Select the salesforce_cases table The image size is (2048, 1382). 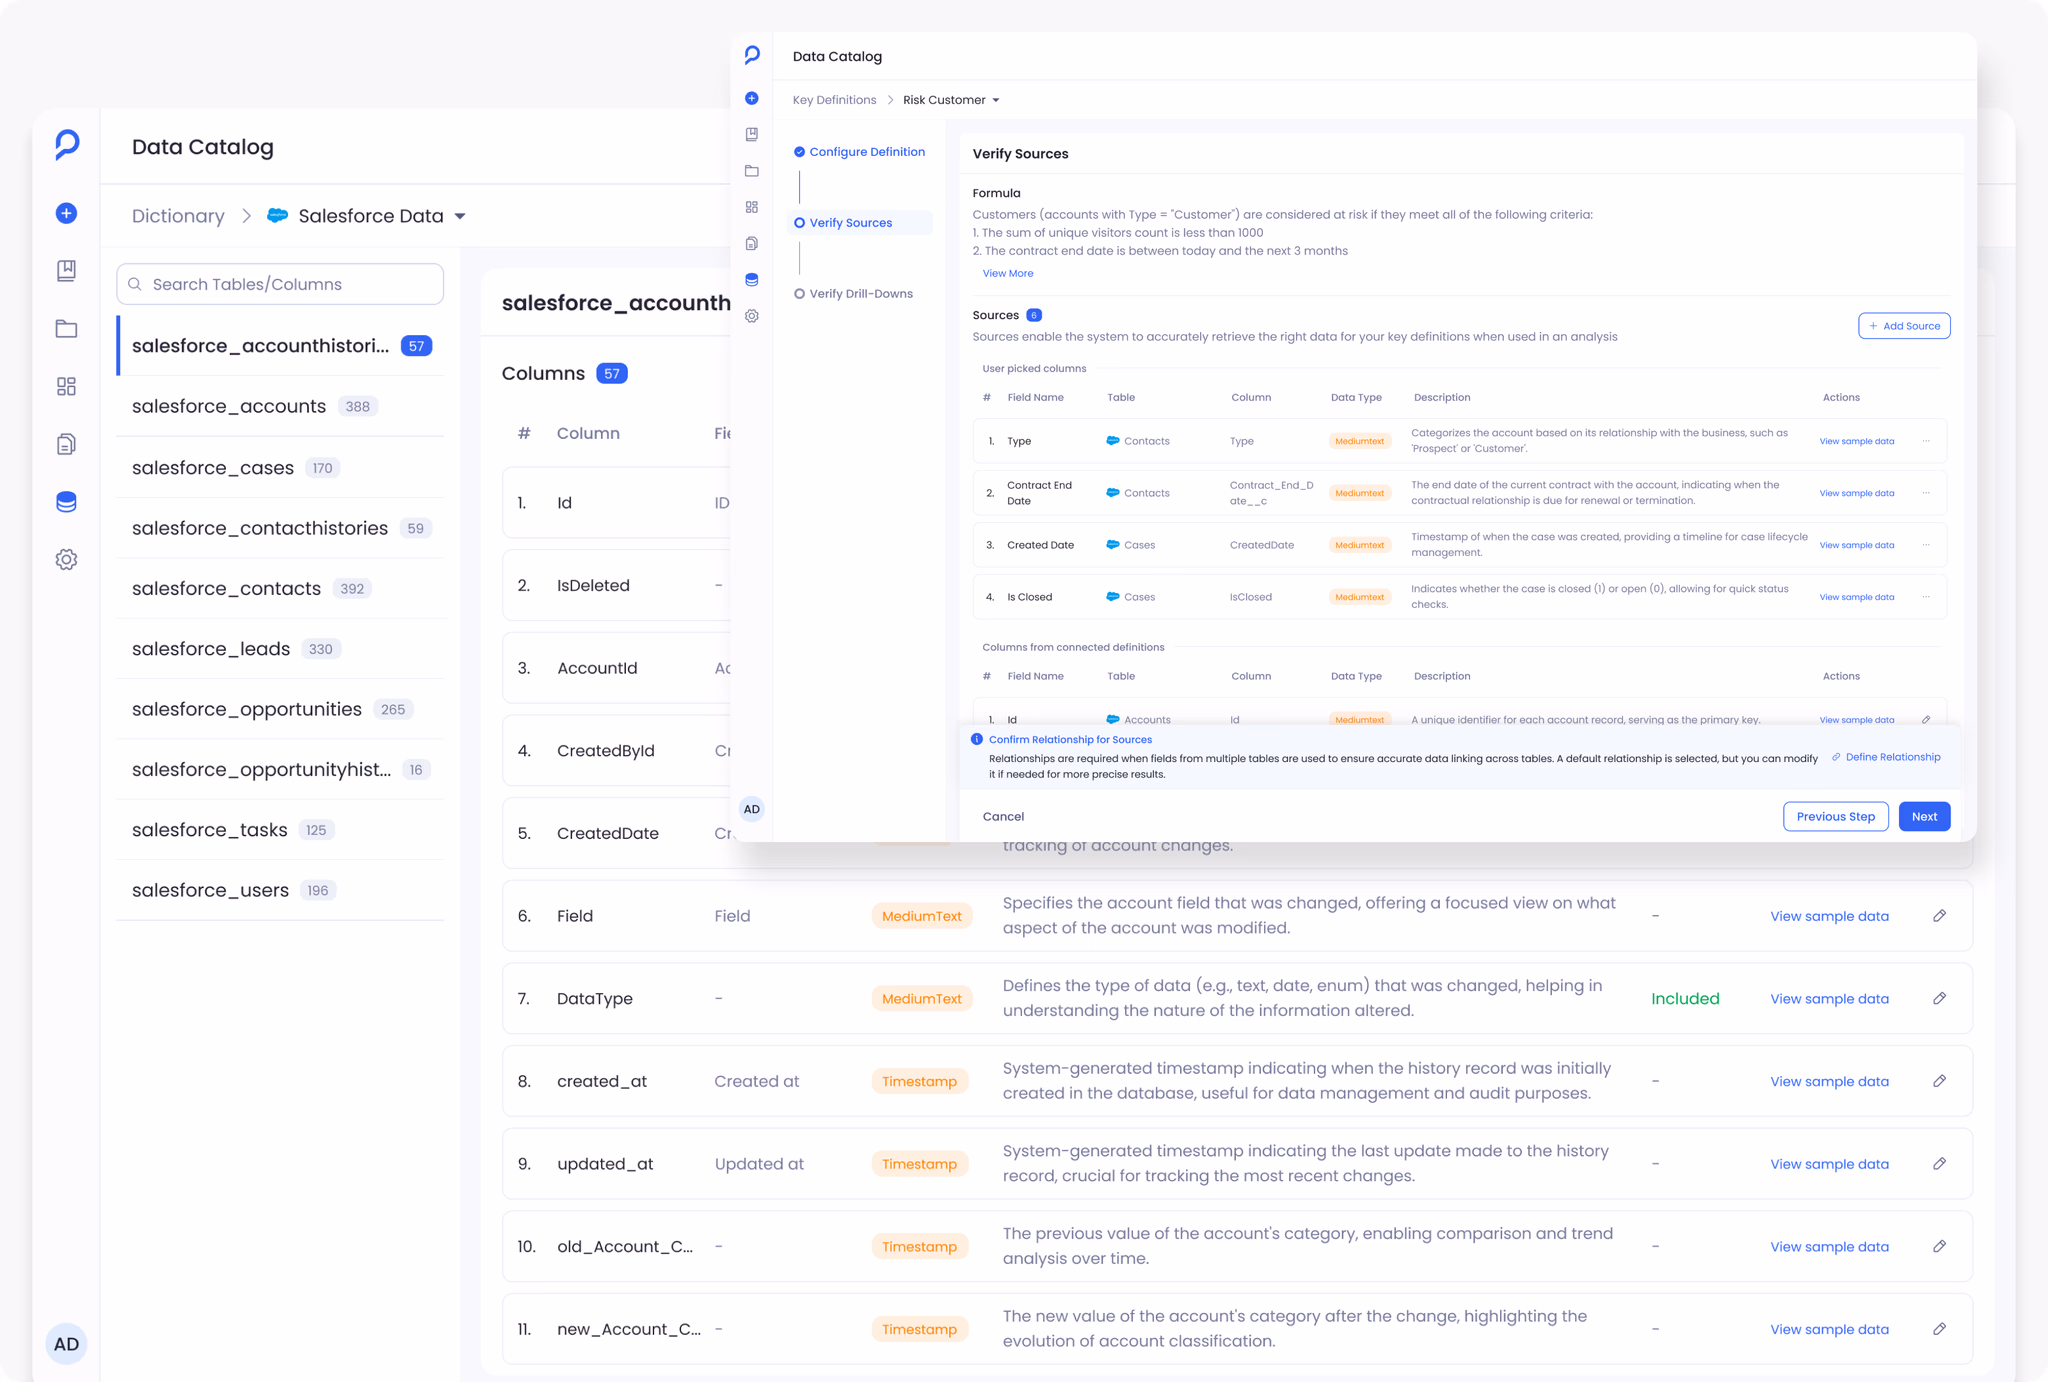(x=280, y=467)
